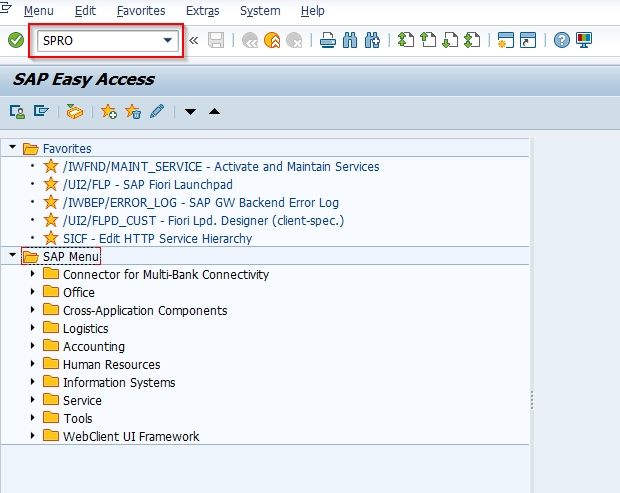The image size is (620, 493).
Task: Expand the Connector for Multi-Bank Connectivity folder
Action: 33,273
